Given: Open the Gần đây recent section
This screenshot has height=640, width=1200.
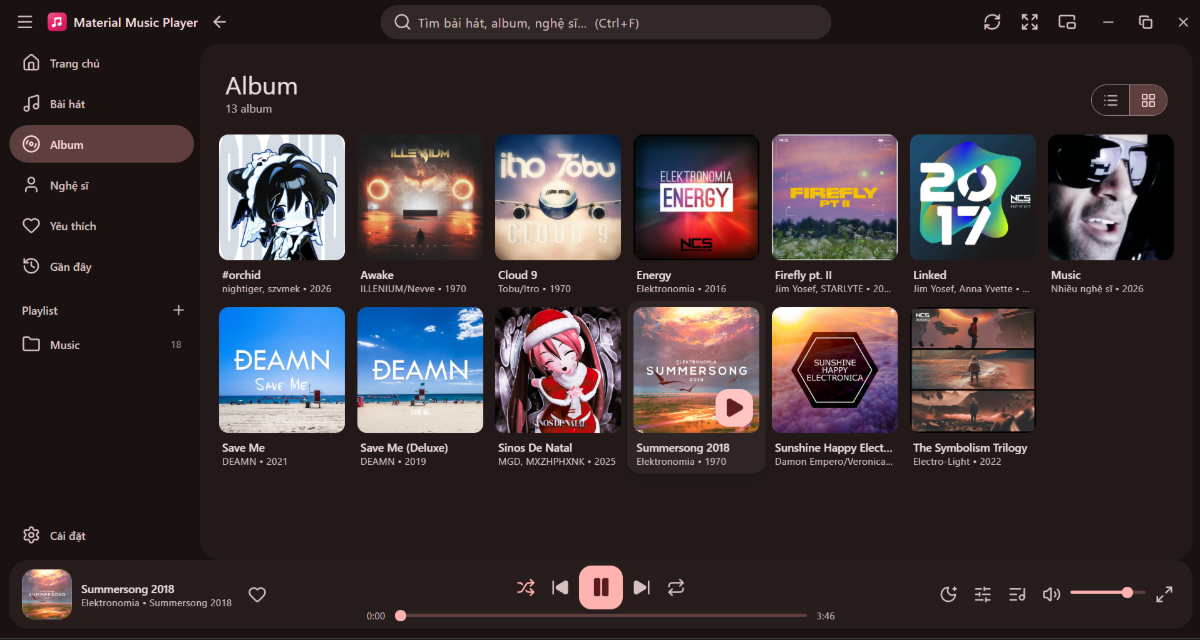Looking at the screenshot, I should click(x=102, y=266).
